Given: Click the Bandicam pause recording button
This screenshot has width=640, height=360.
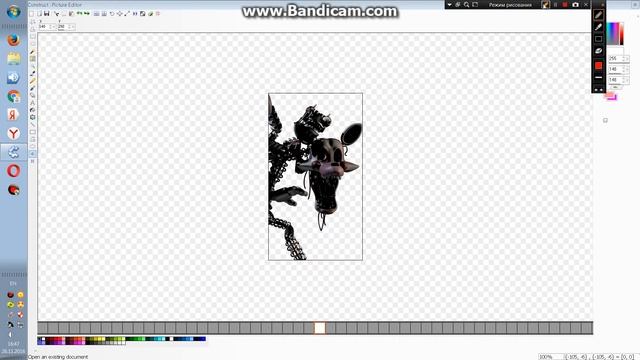Looking at the screenshot, I should 555,5.
